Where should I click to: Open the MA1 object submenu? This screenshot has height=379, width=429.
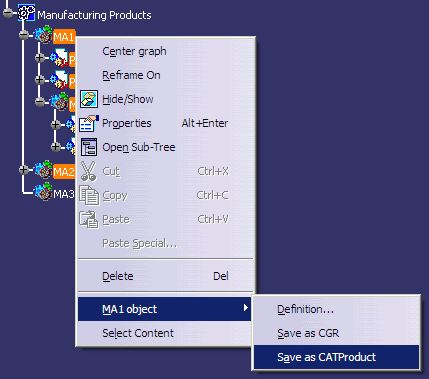pos(165,309)
